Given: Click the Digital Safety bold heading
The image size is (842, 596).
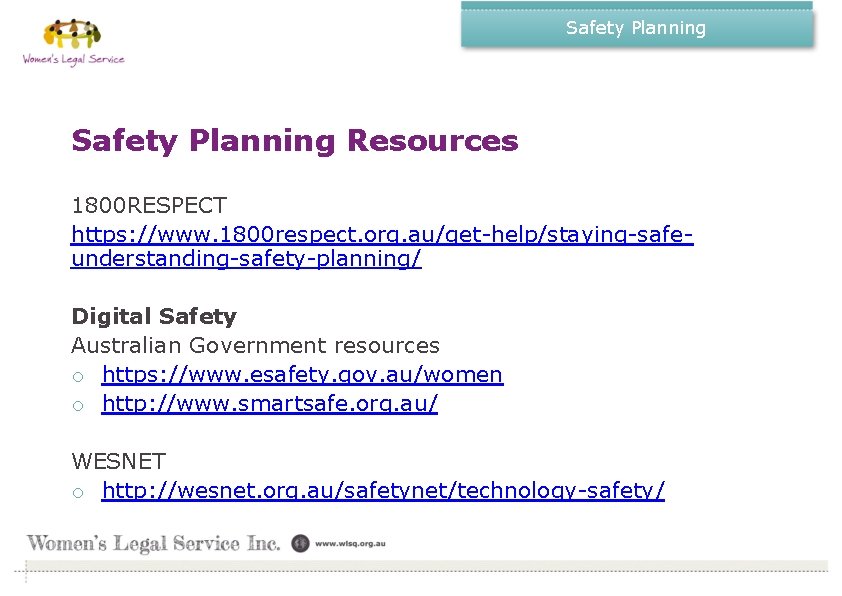Looking at the screenshot, I should [x=154, y=317].
